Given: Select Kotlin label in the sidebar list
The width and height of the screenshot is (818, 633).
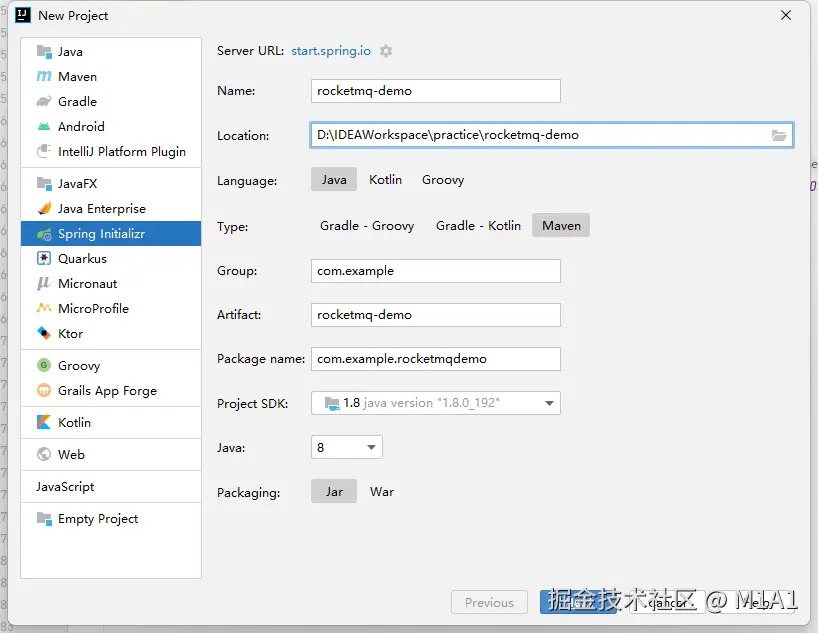Looking at the screenshot, I should tap(74, 422).
